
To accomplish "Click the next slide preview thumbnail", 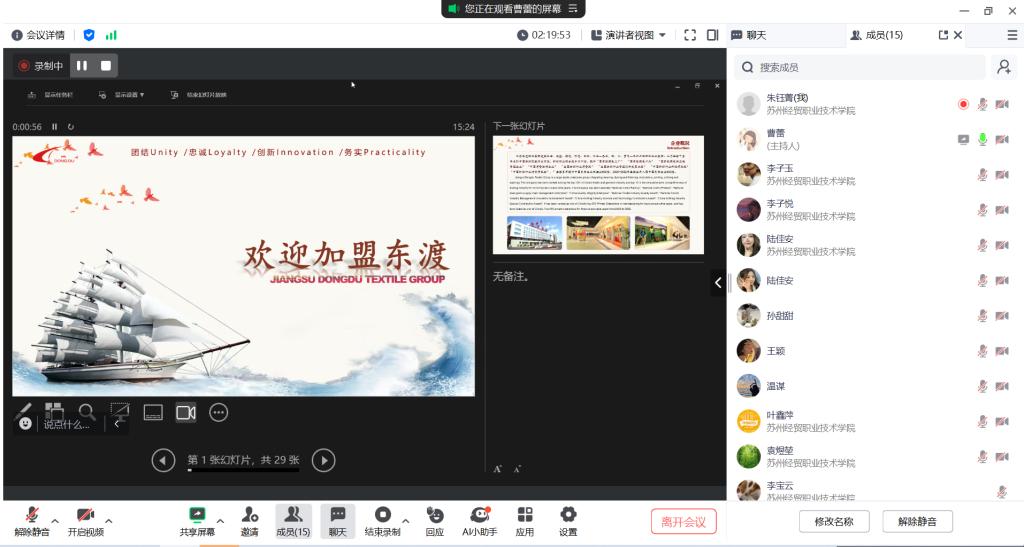I will (x=598, y=195).
